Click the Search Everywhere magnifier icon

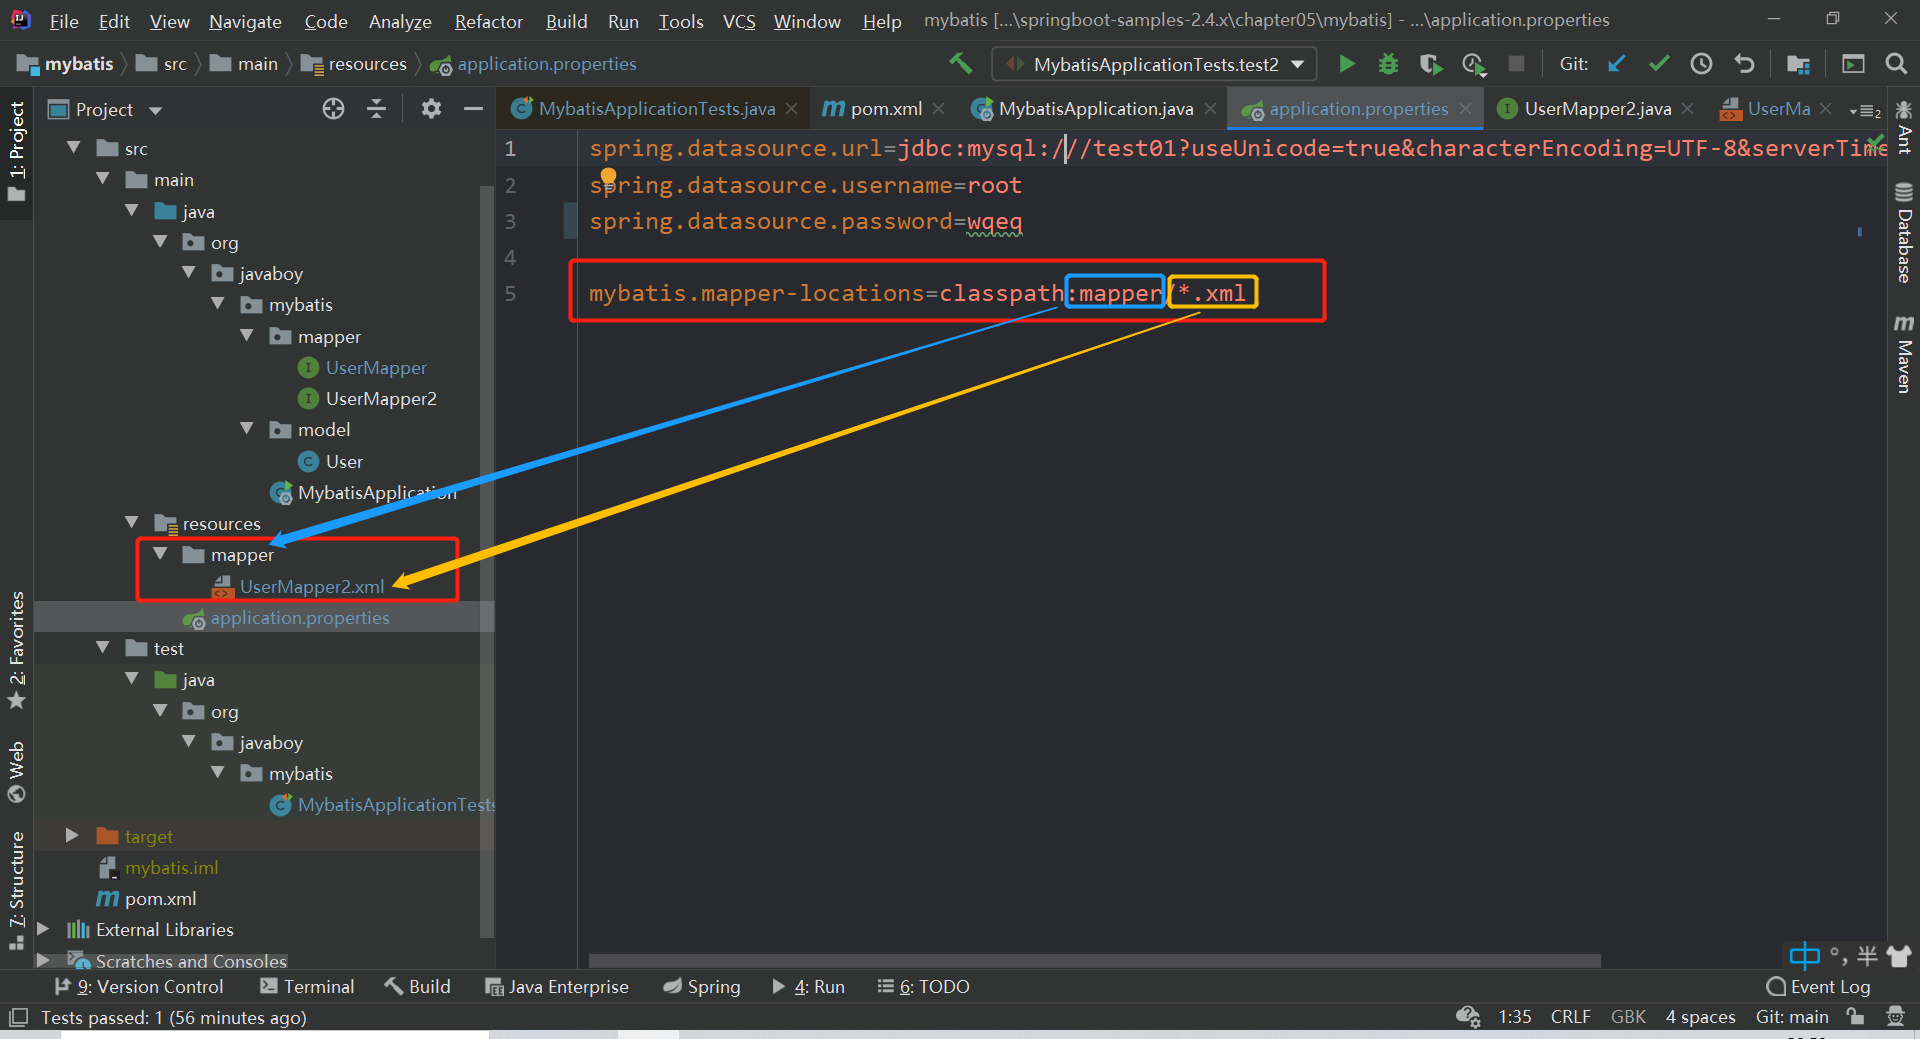click(x=1895, y=64)
